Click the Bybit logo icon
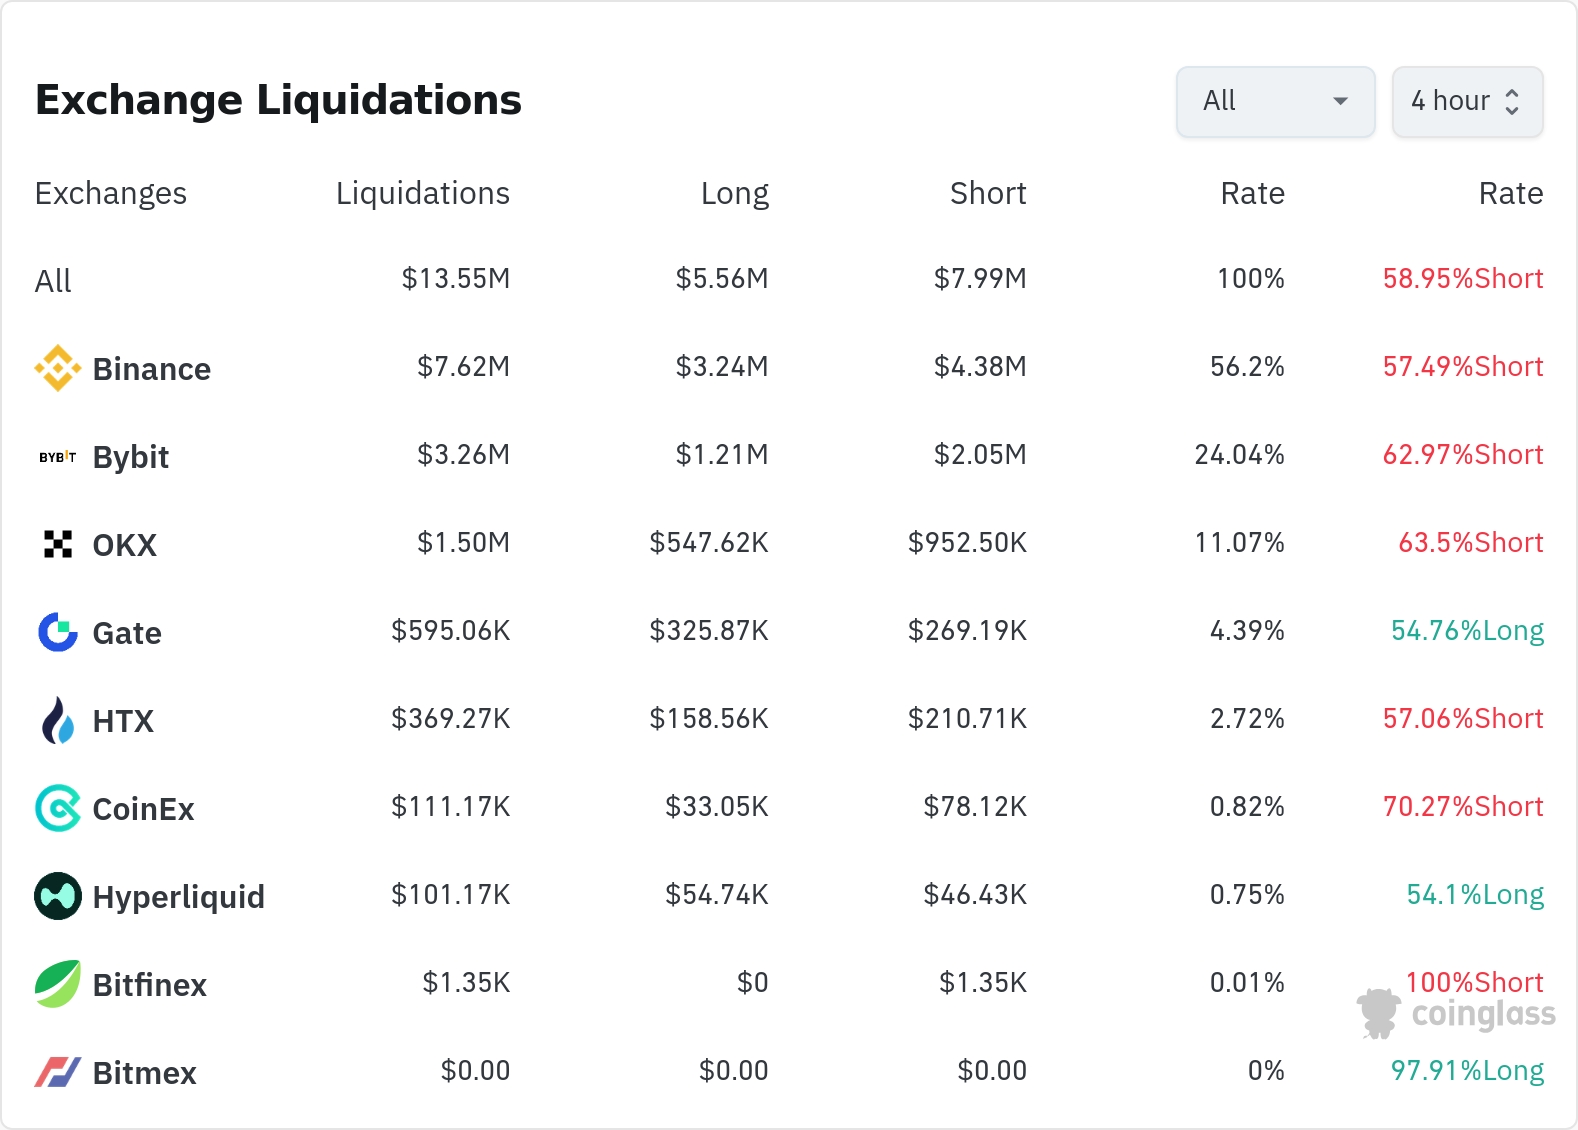Viewport: 1578px width, 1130px height. (57, 457)
